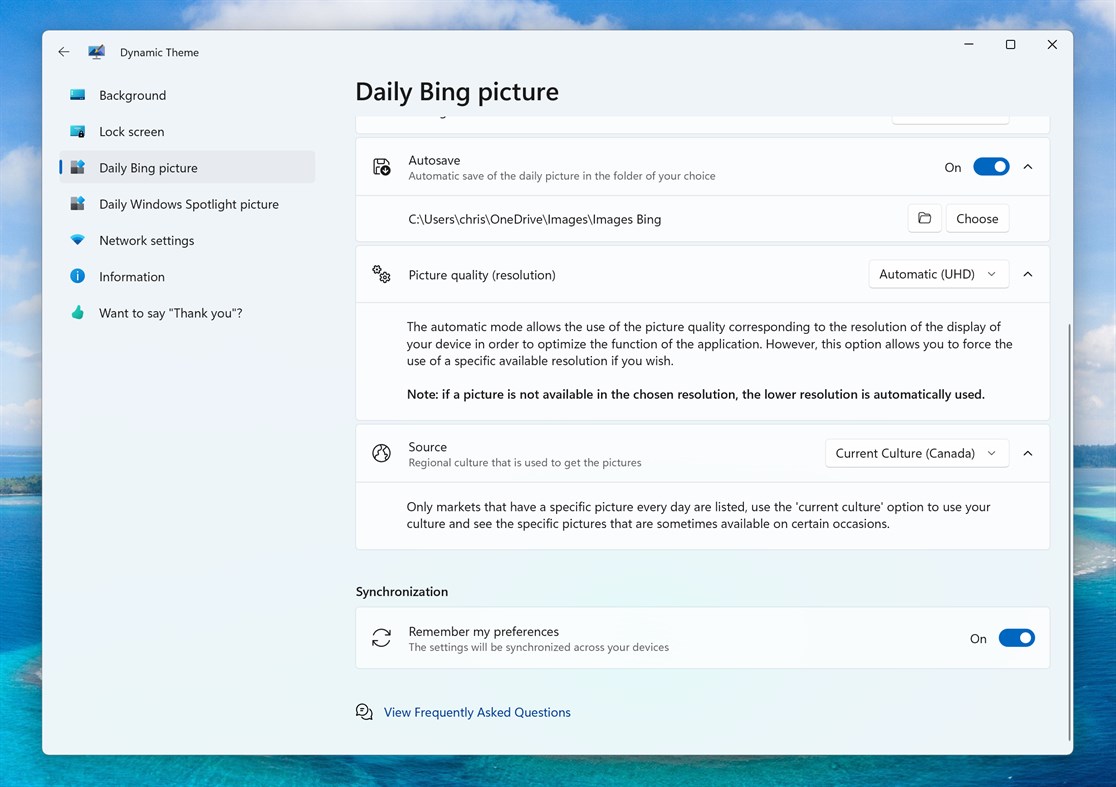Open View Frequently Asked Questions
The image size is (1116, 787).
tap(477, 711)
